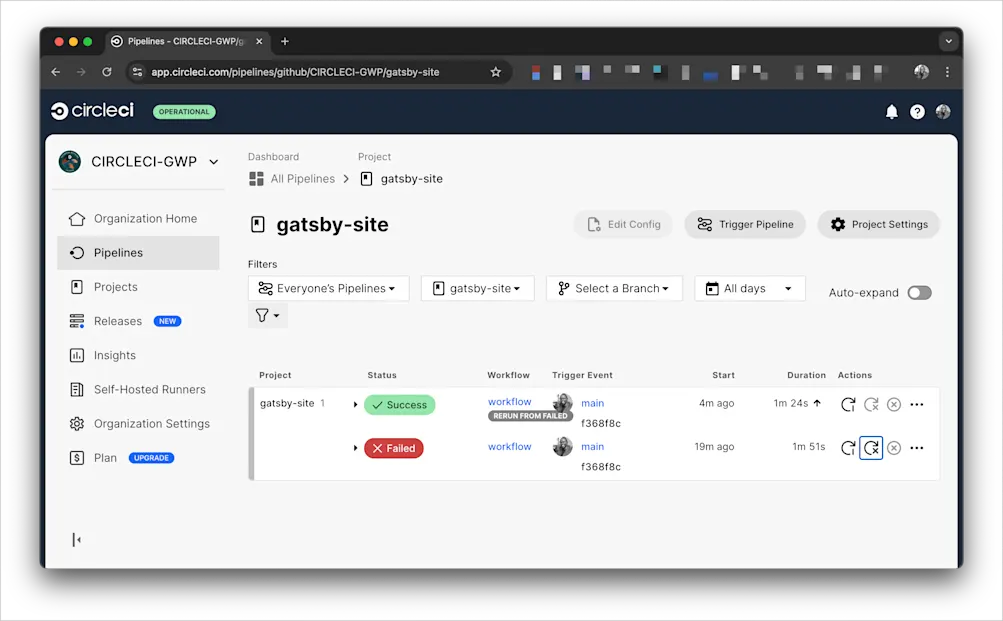Click gatsby-site project name in table
Screen dimensions: 1003x621
pyautogui.click(x=287, y=403)
